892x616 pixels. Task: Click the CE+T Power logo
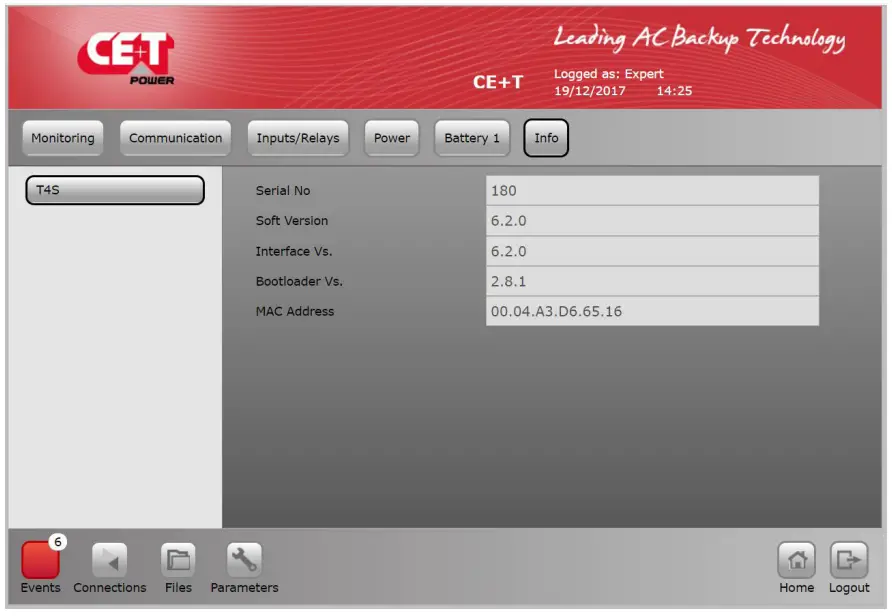(126, 58)
